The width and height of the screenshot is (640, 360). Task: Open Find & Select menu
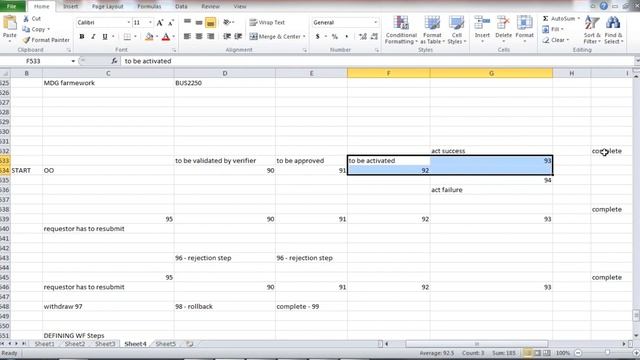pyautogui.click(x=613, y=30)
